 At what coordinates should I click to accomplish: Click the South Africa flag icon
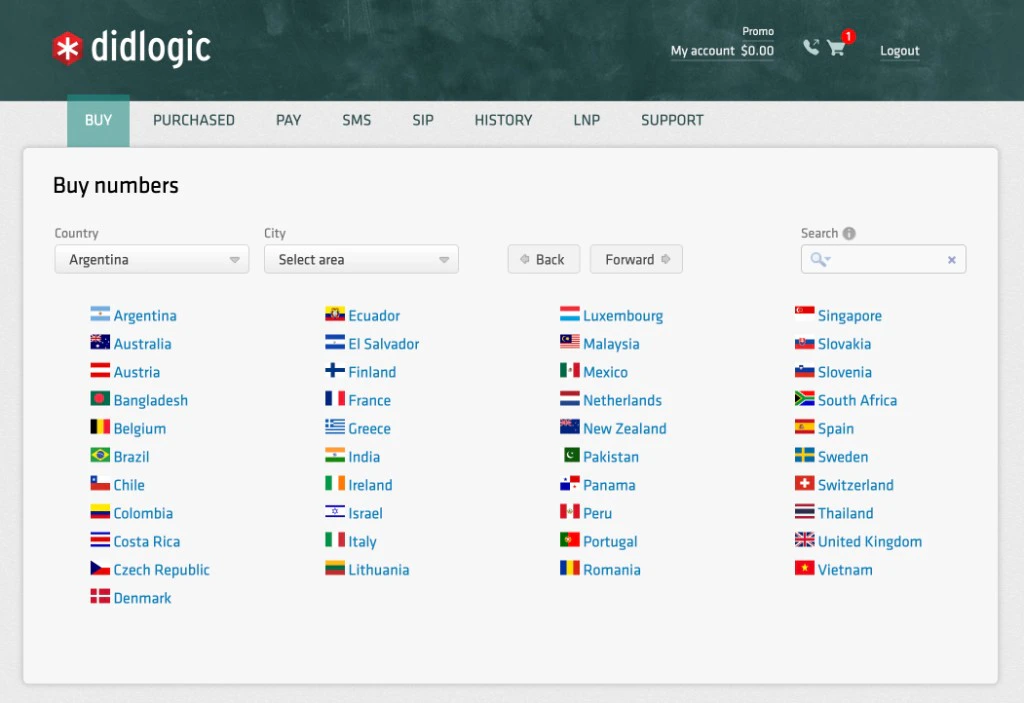click(x=805, y=399)
